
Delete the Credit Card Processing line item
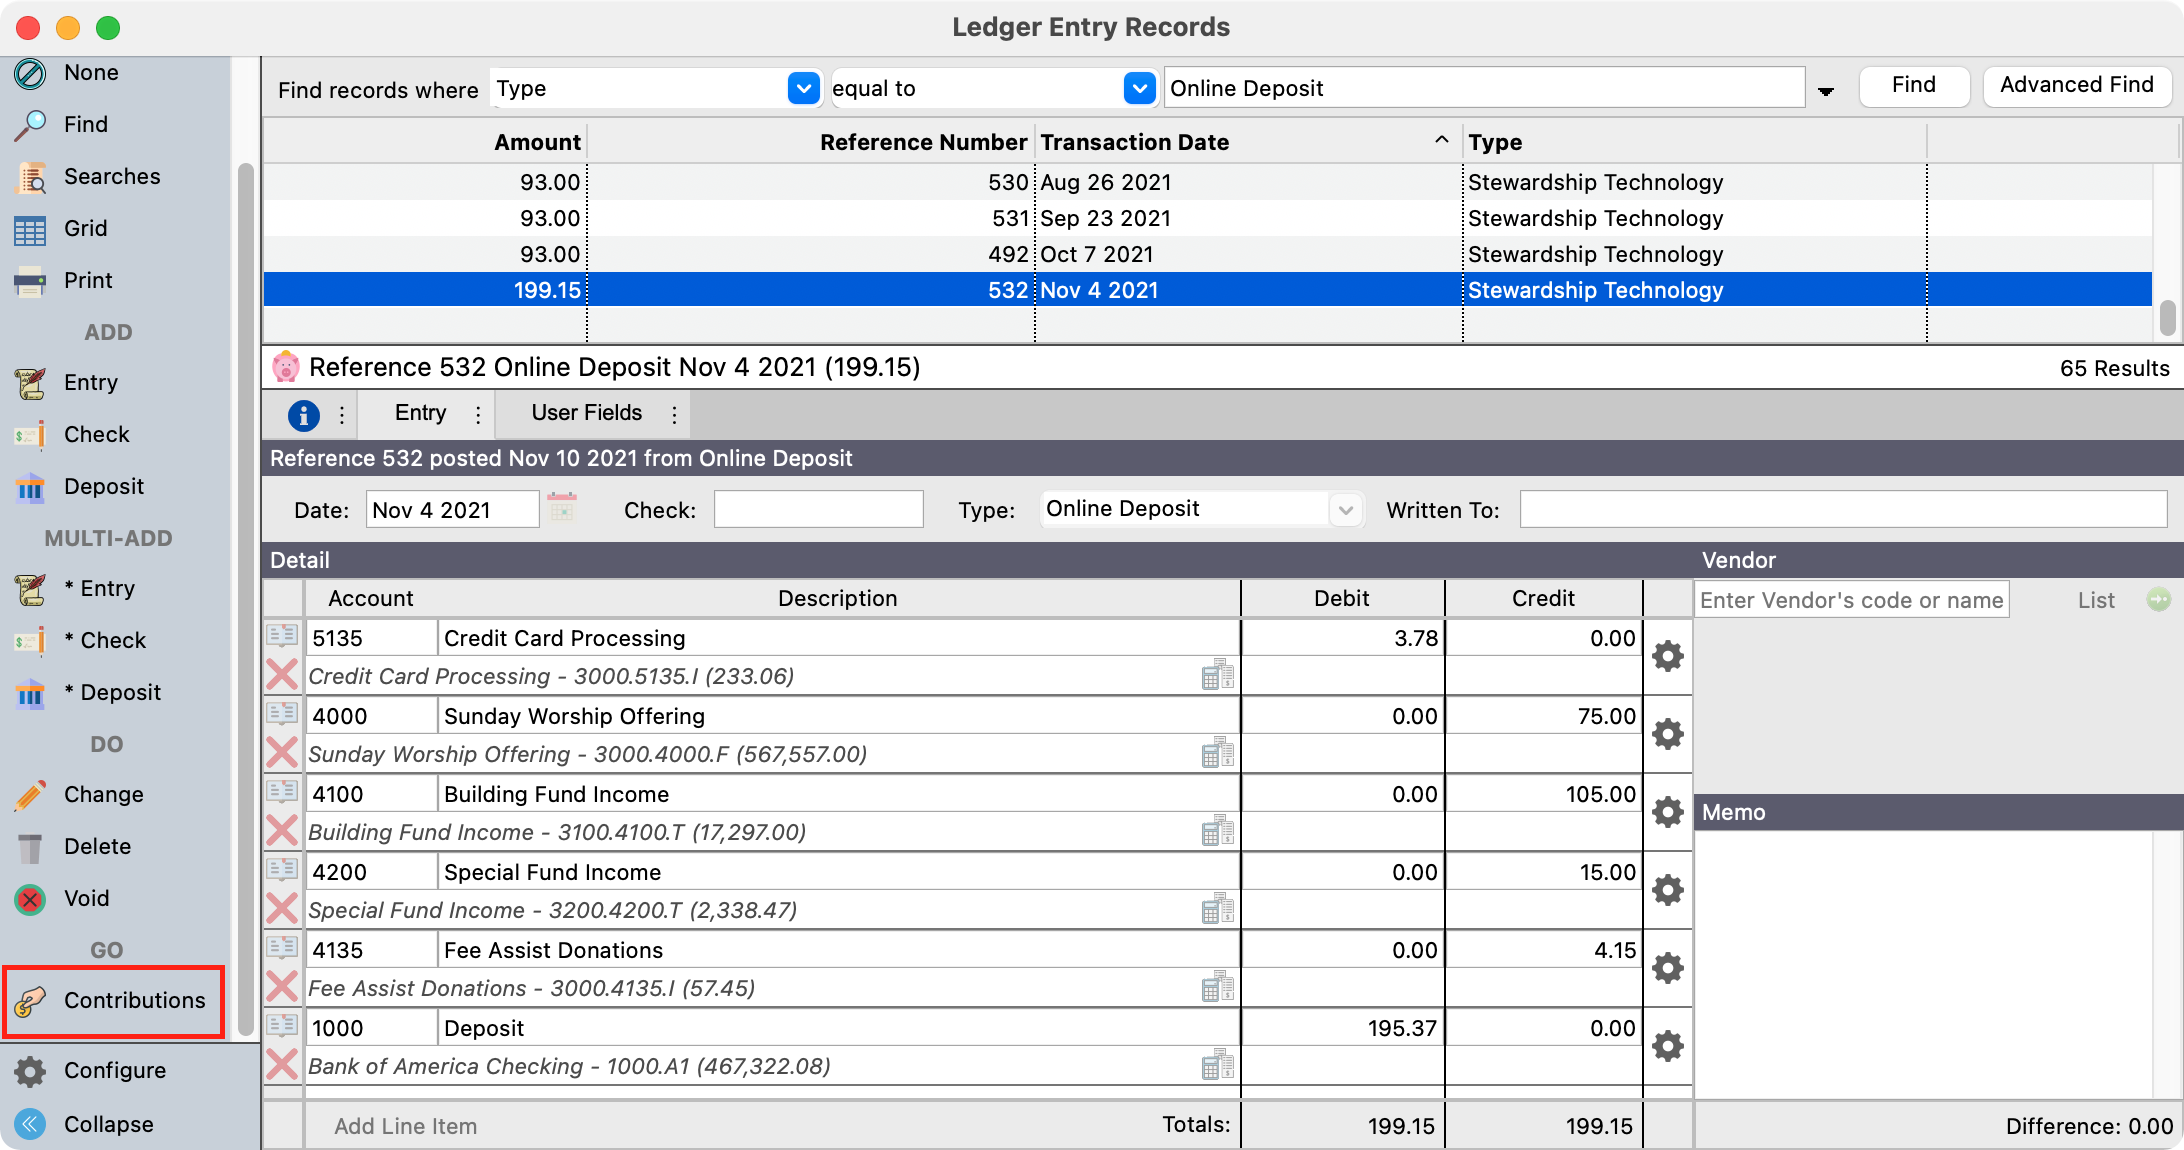pos(282,676)
